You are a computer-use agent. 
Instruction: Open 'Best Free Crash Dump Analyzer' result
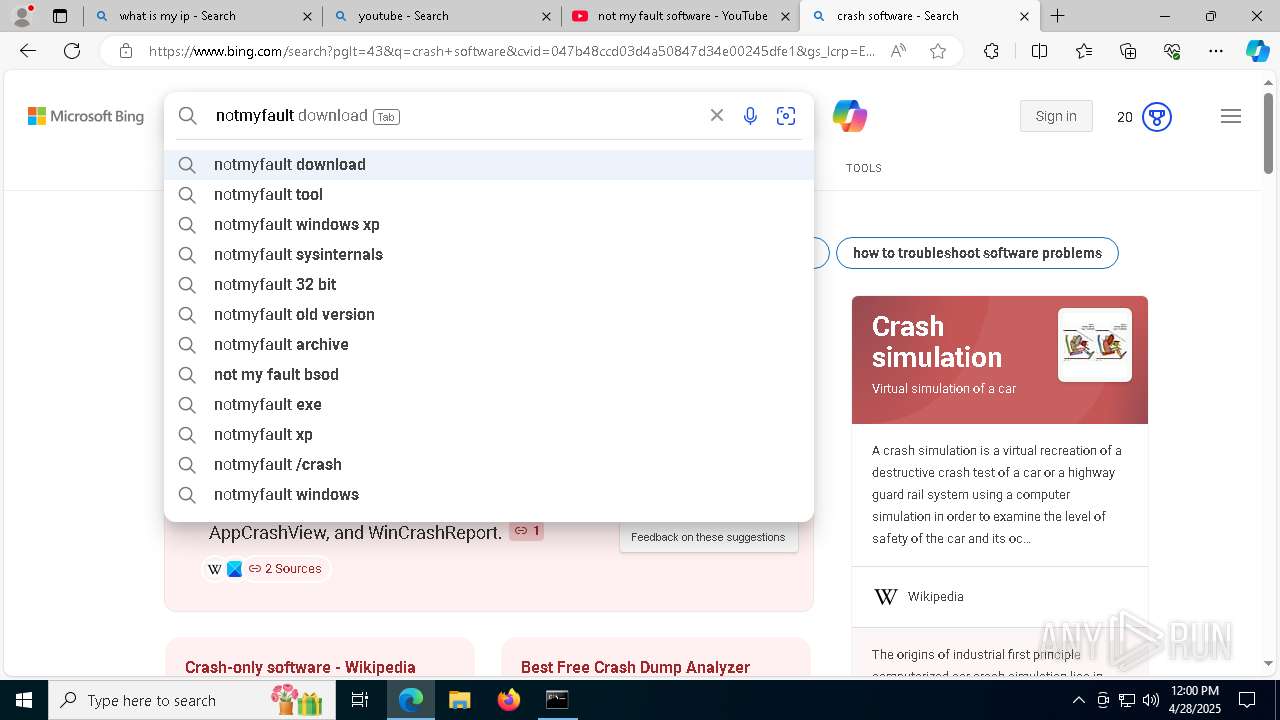[x=635, y=667]
